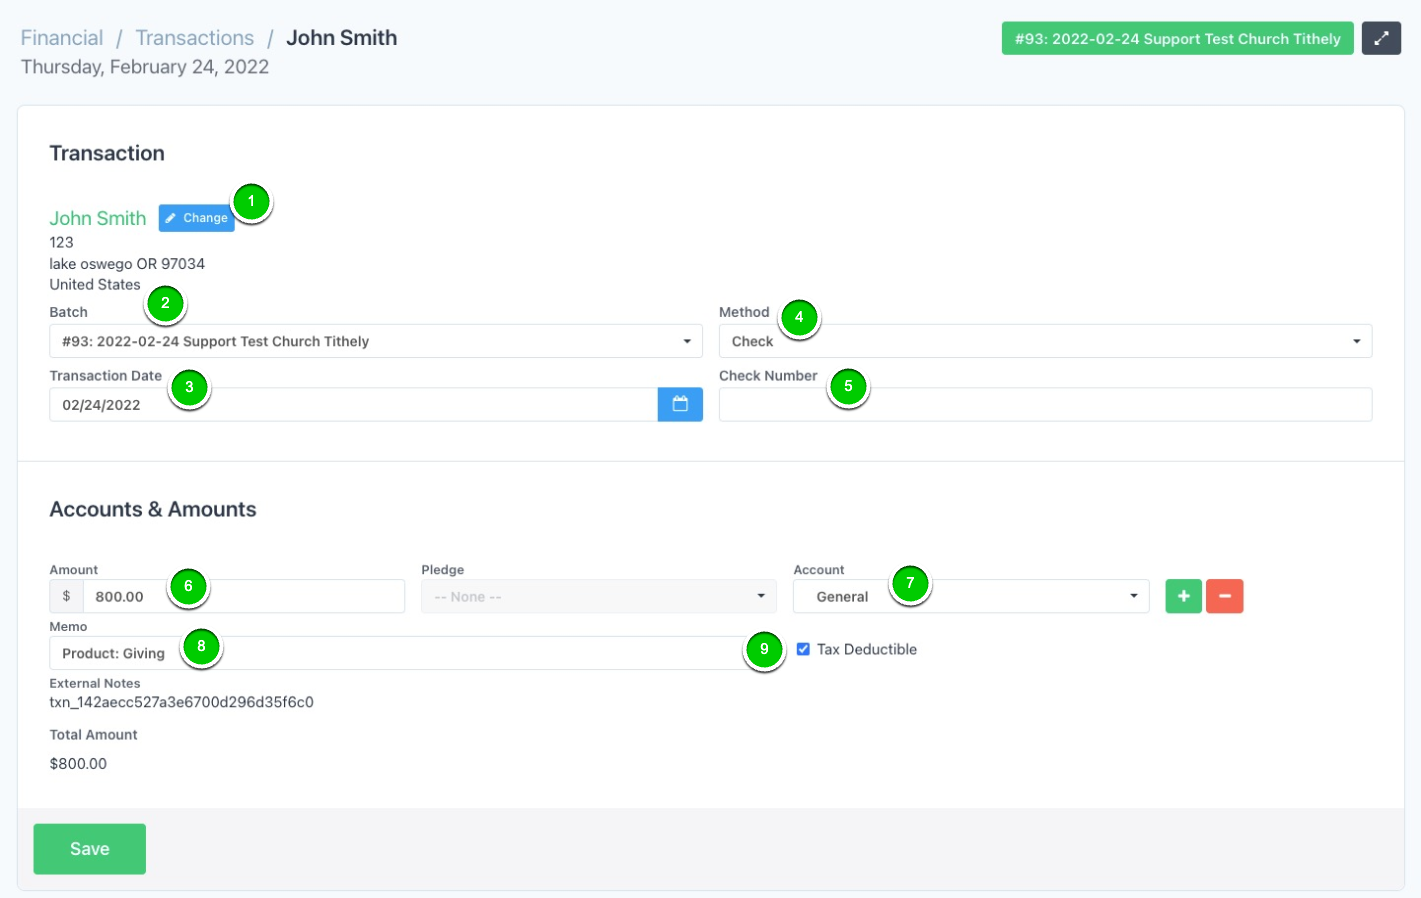The height and width of the screenshot is (898, 1421).
Task: Toggle the Tax Deductible checkbox
Action: click(803, 650)
